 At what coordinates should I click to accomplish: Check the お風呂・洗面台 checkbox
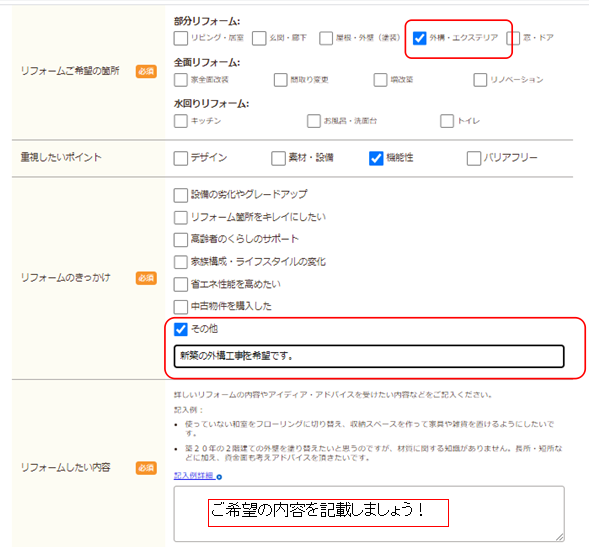click(x=314, y=121)
